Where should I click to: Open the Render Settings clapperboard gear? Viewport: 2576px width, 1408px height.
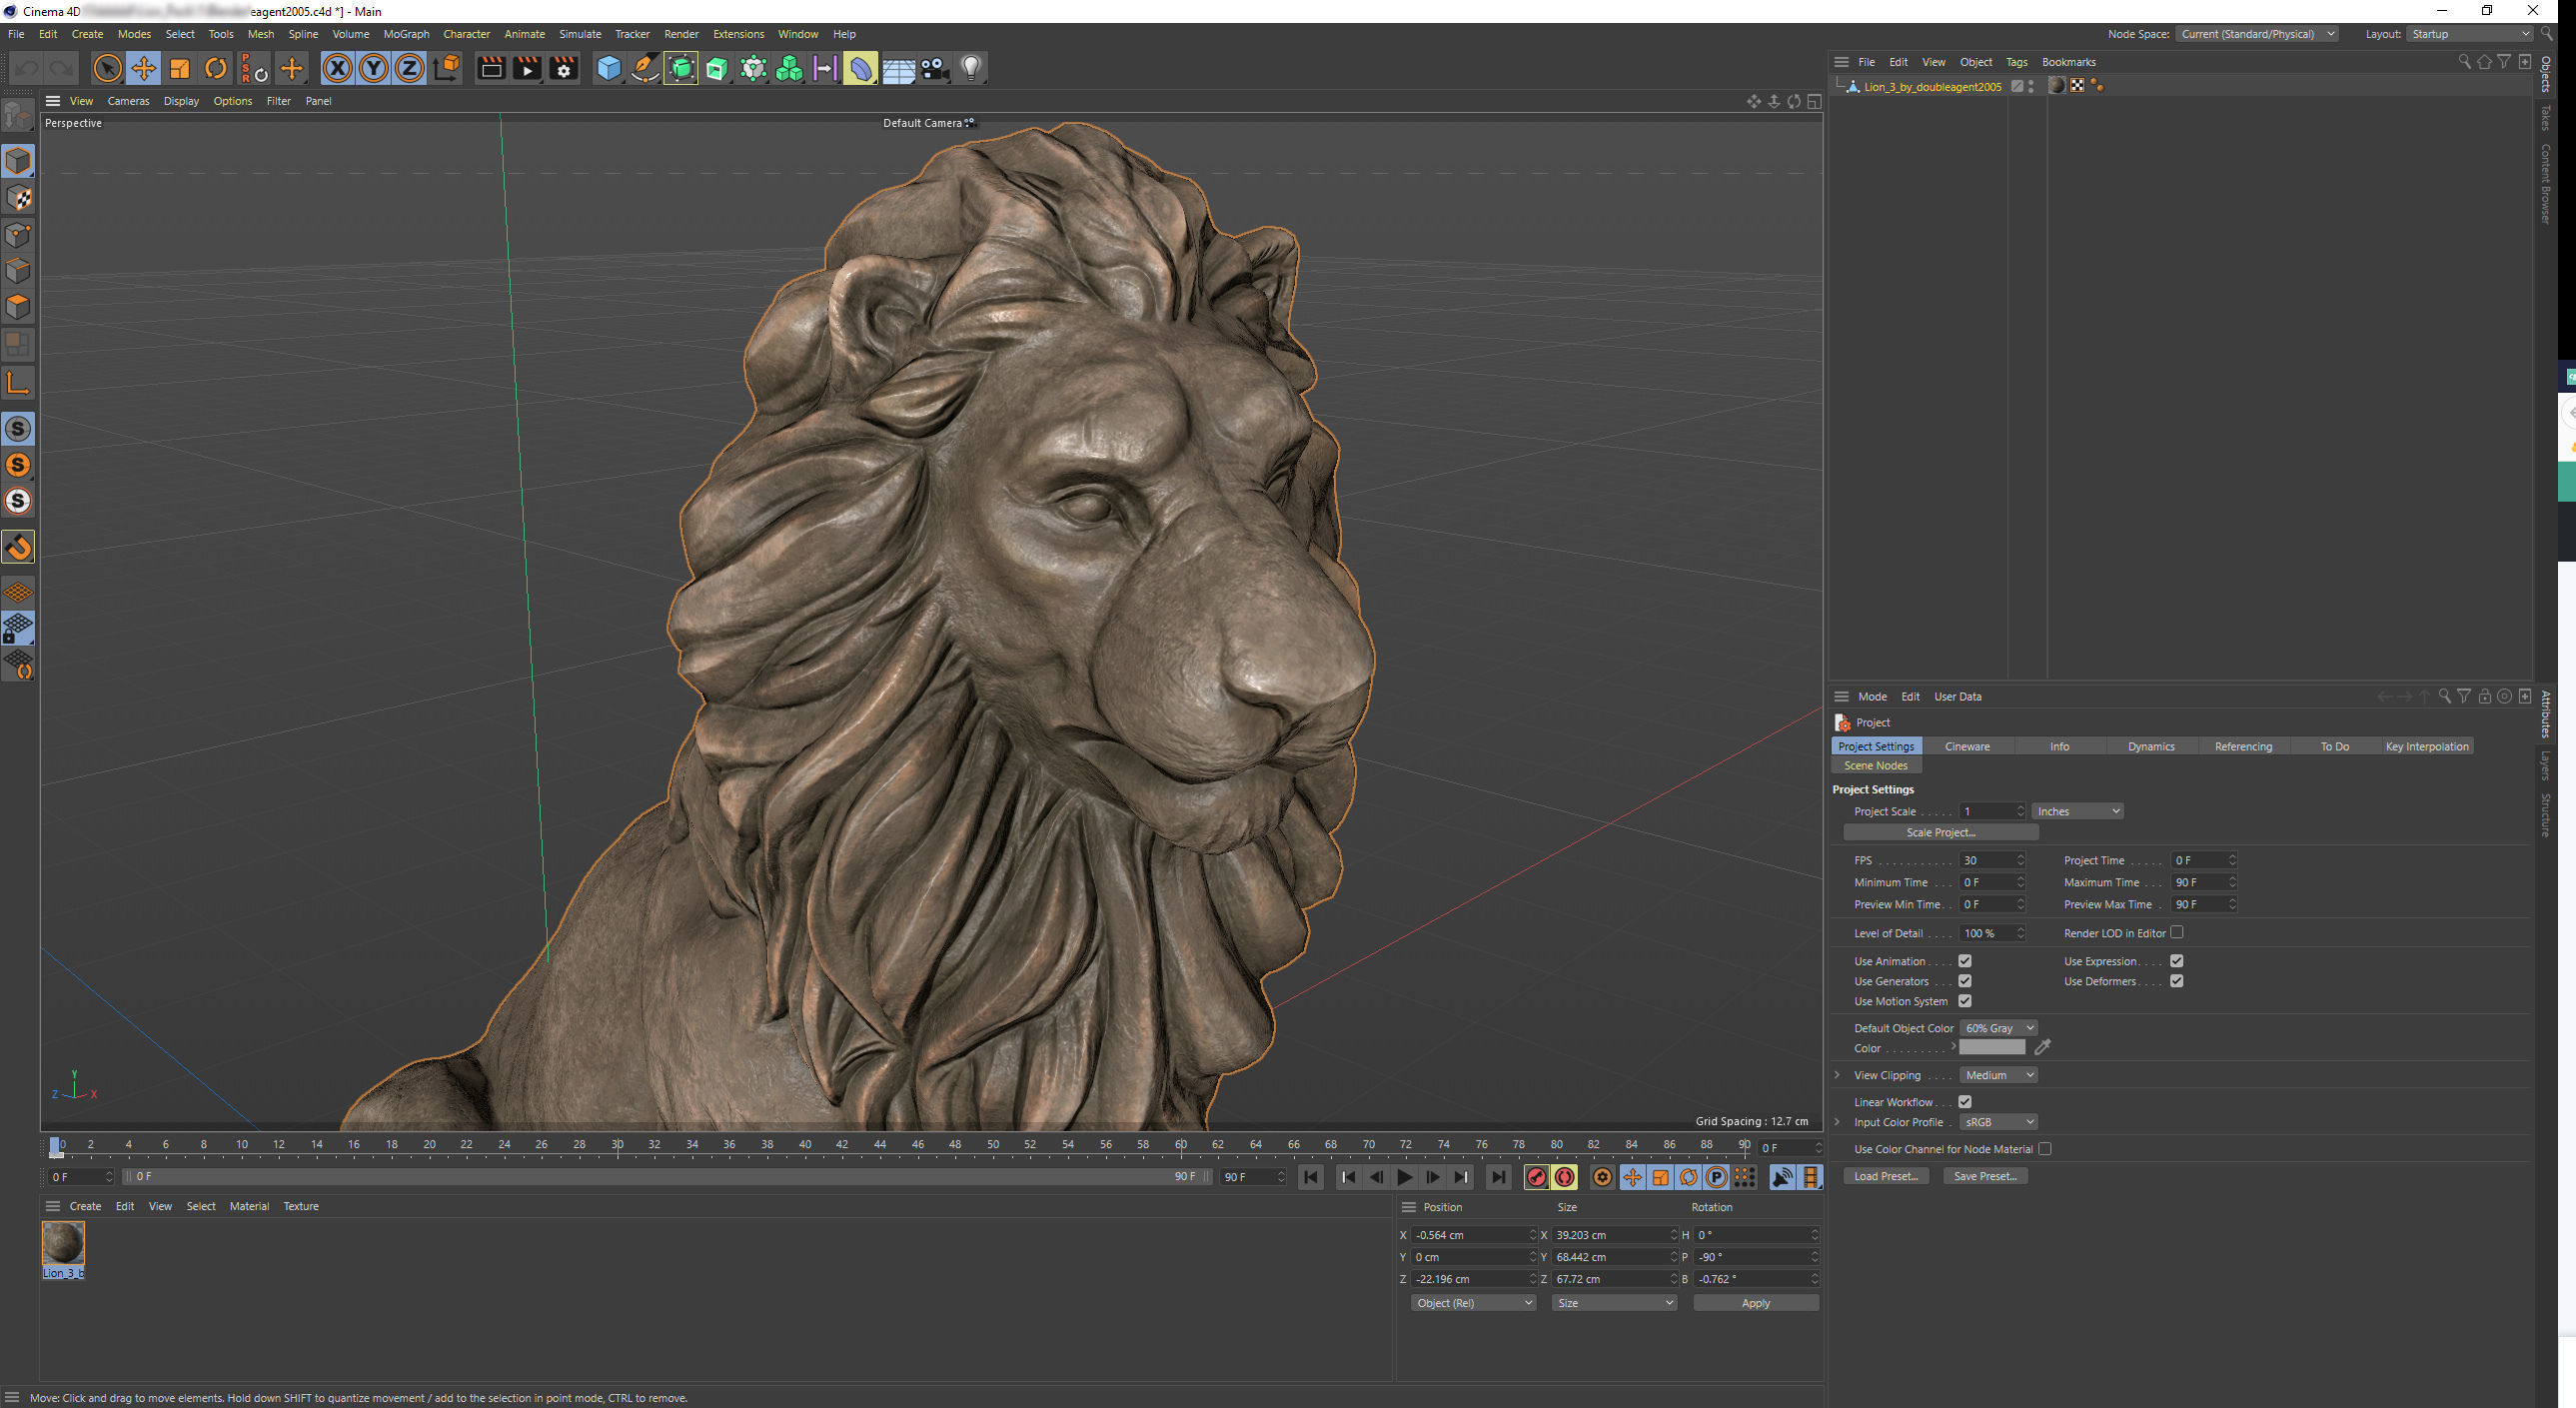coord(564,68)
